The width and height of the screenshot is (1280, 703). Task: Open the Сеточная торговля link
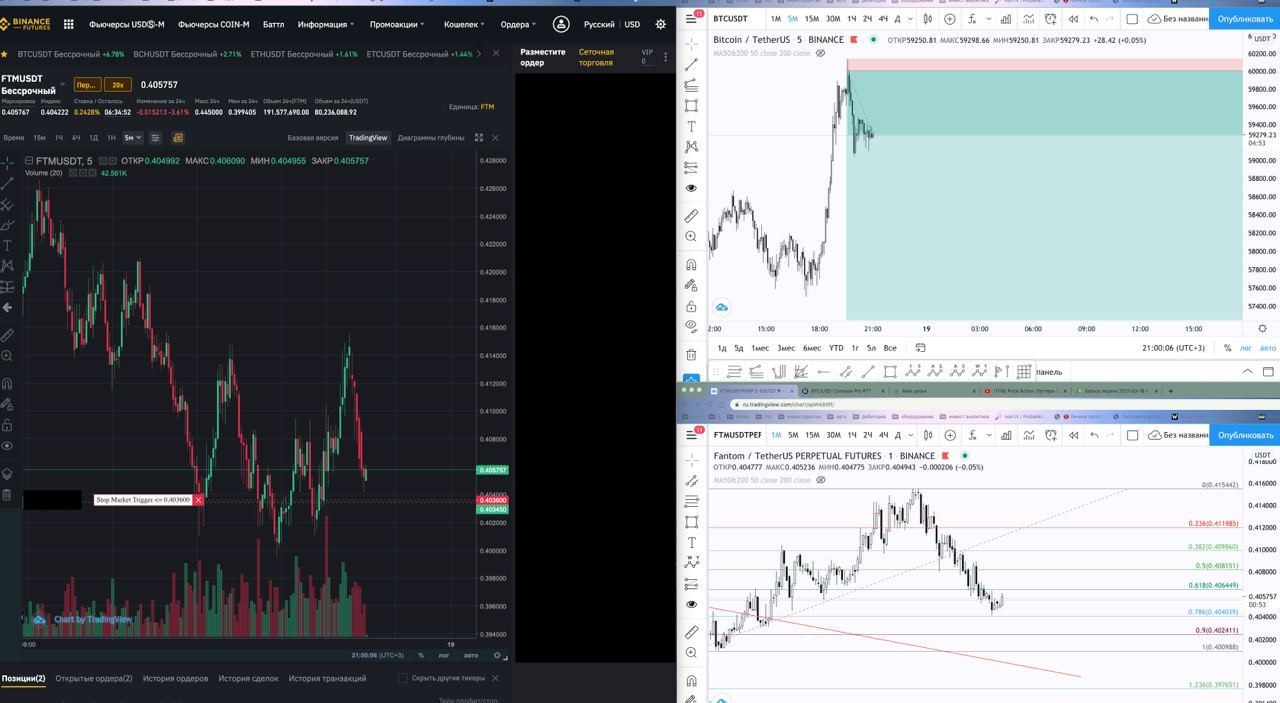tap(597, 57)
